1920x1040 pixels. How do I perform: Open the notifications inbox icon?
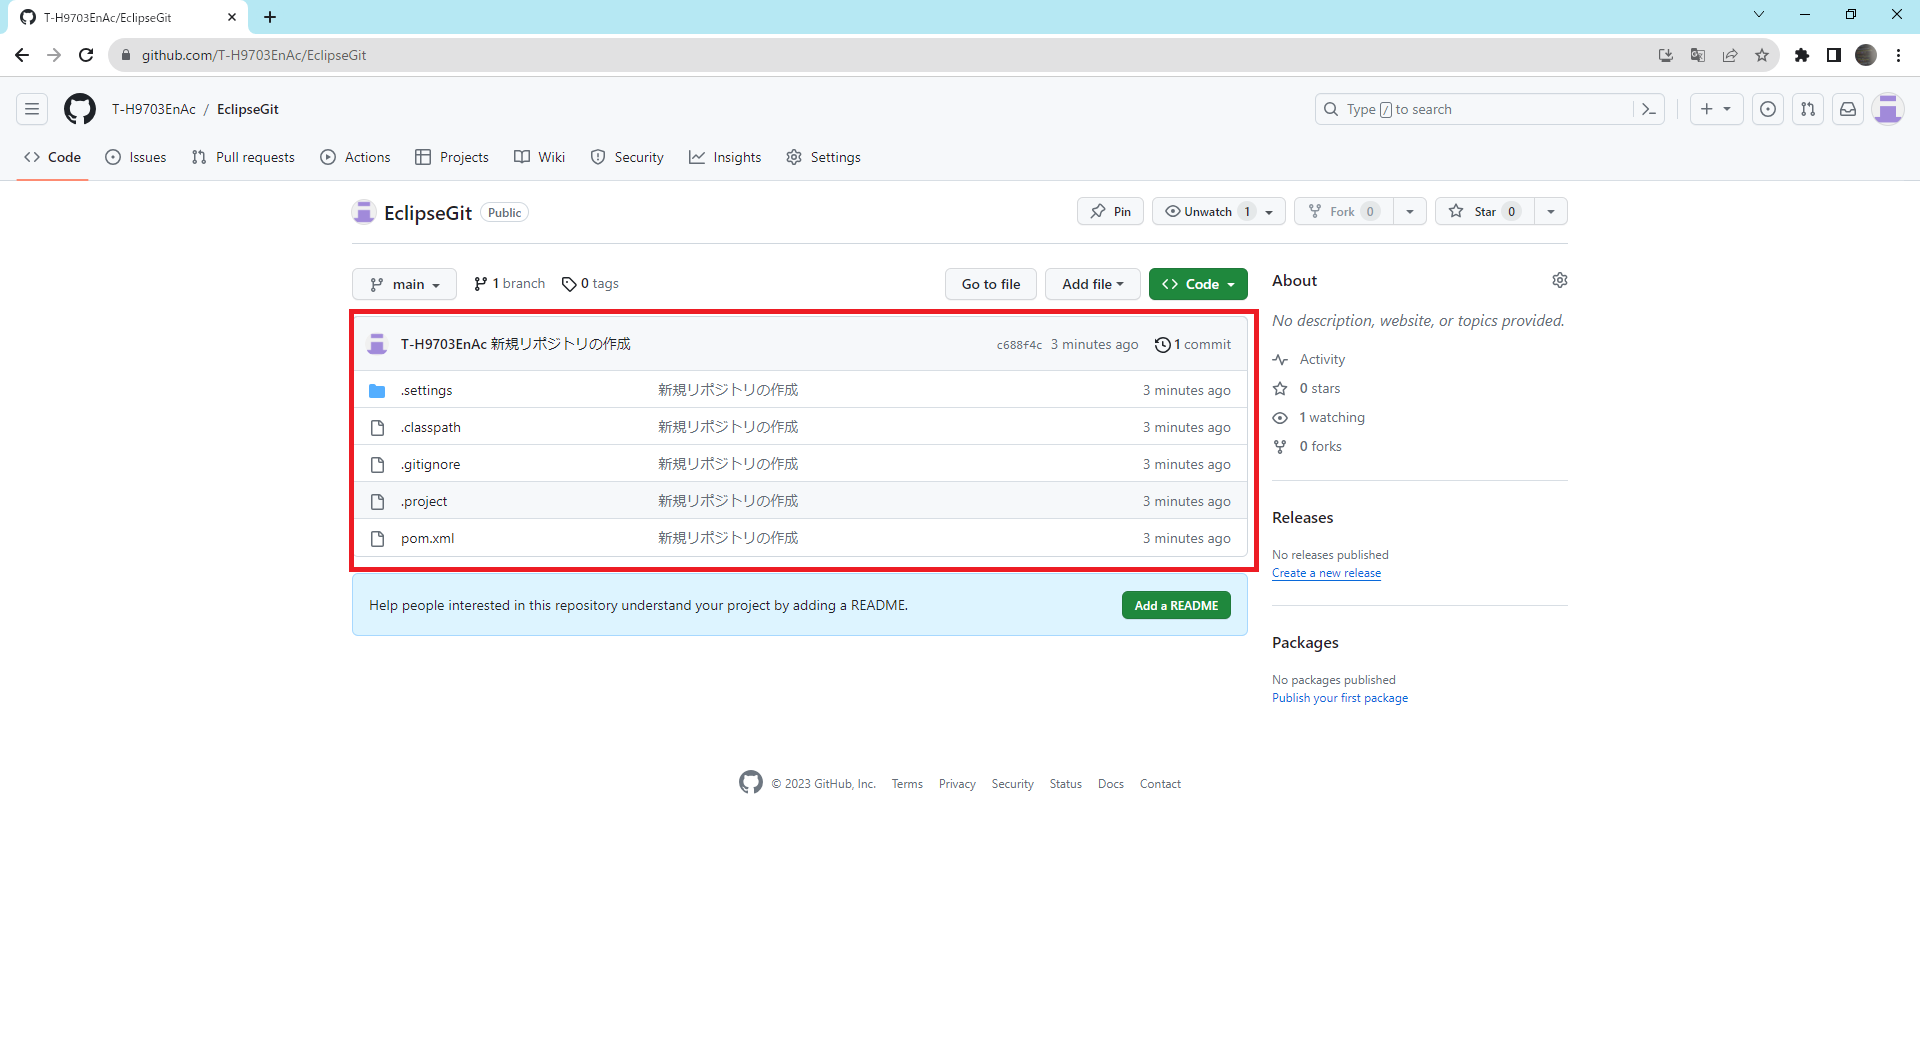pos(1848,109)
